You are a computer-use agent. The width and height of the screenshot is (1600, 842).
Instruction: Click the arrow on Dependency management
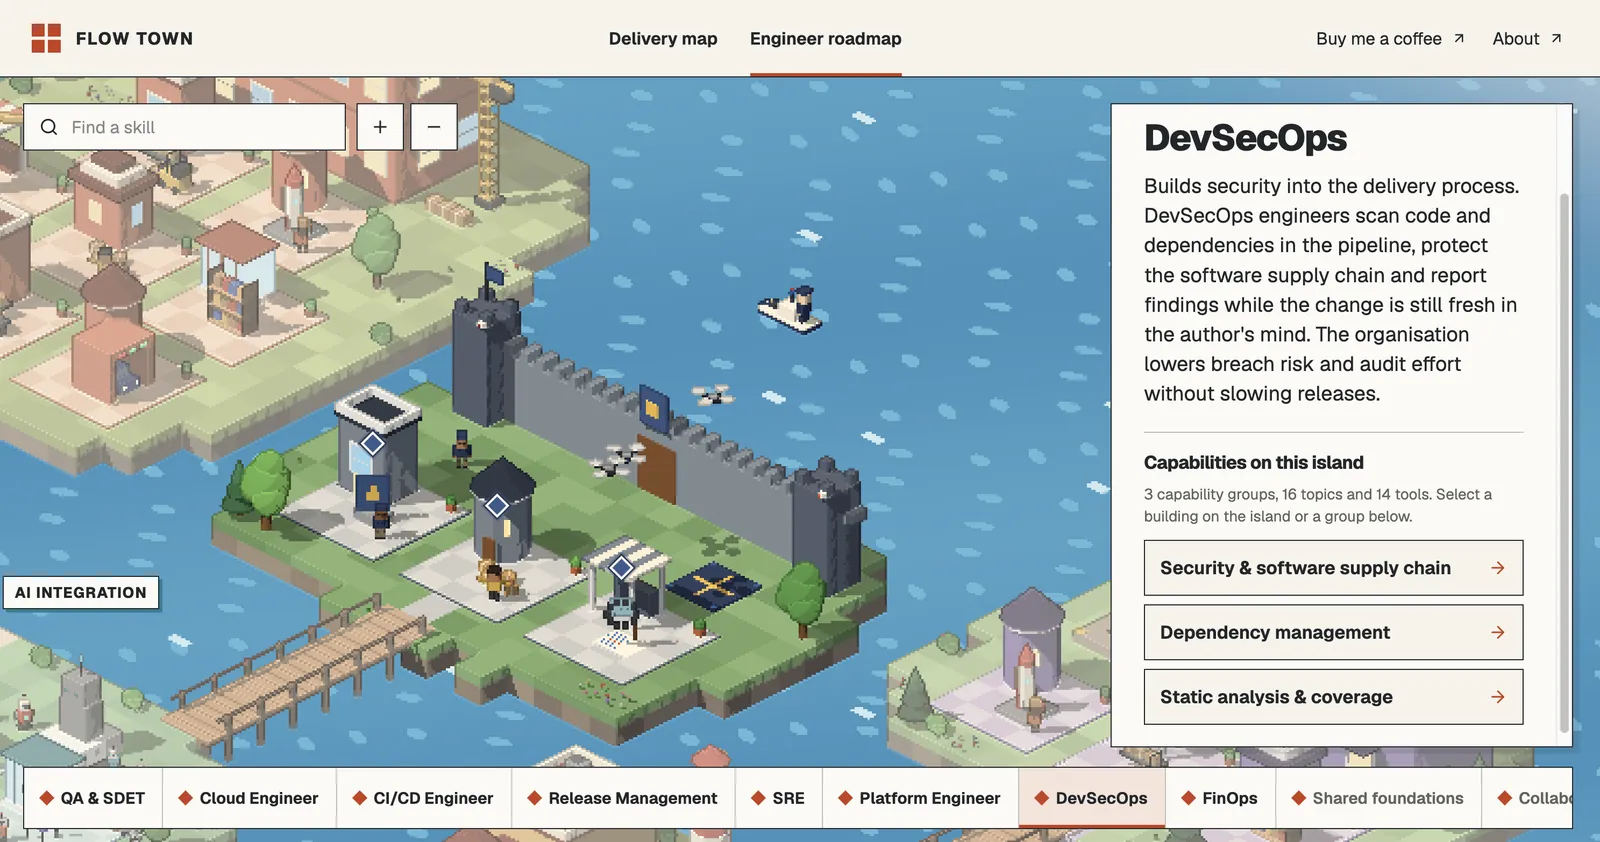point(1498,632)
